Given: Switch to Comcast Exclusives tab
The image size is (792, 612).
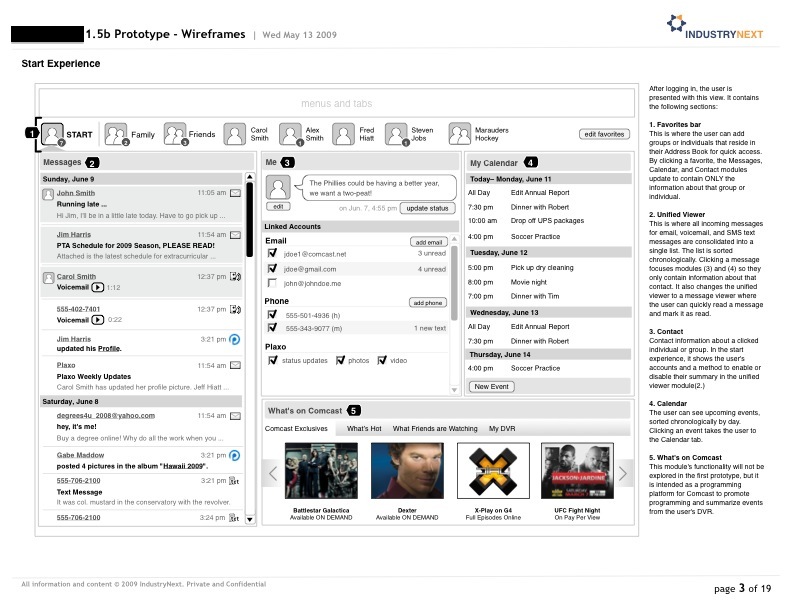Looking at the screenshot, I should pyautogui.click(x=296, y=429).
